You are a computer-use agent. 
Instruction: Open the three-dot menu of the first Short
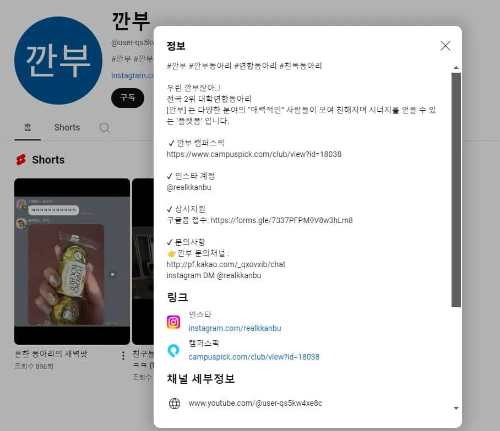(x=123, y=355)
